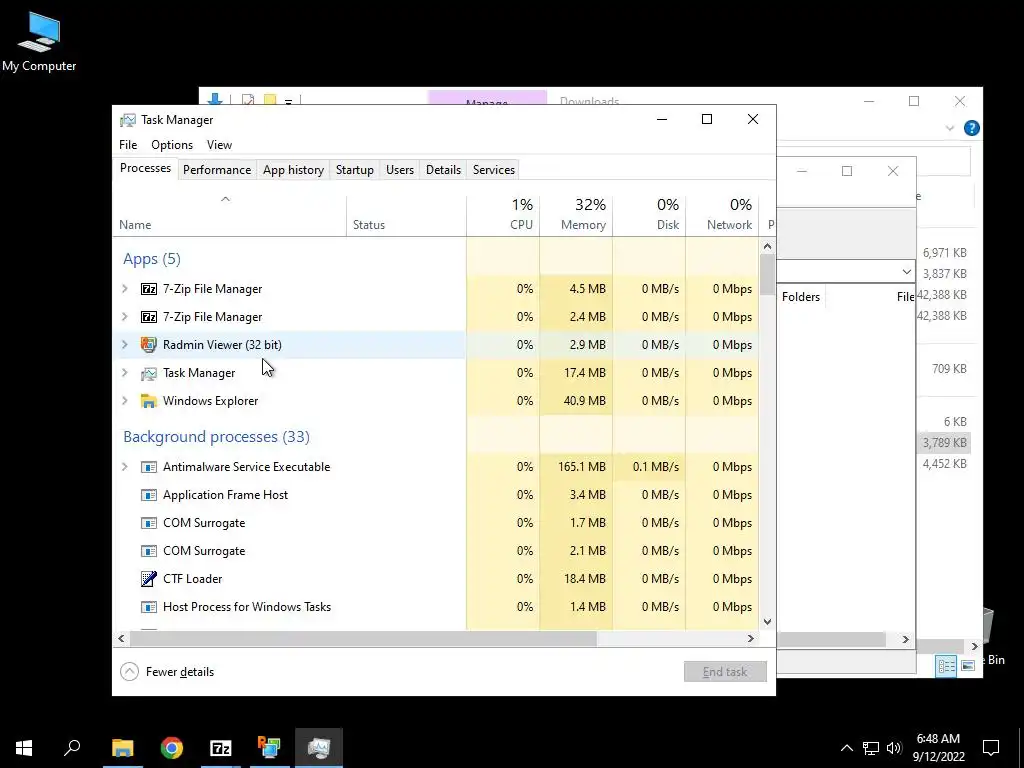Image resolution: width=1024 pixels, height=768 pixels.
Task: Click the Radmin Viewer process icon
Action: coord(149,345)
